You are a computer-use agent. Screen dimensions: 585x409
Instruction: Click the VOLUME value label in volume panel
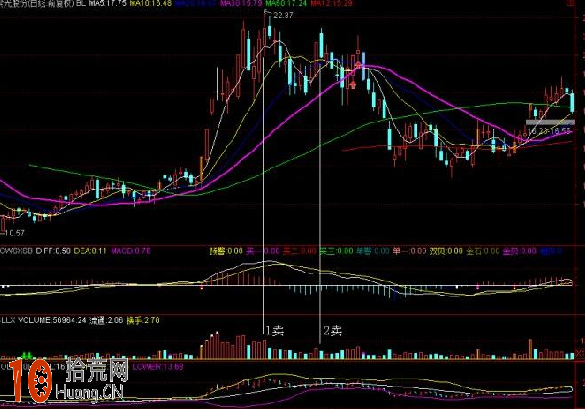[x=52, y=320]
